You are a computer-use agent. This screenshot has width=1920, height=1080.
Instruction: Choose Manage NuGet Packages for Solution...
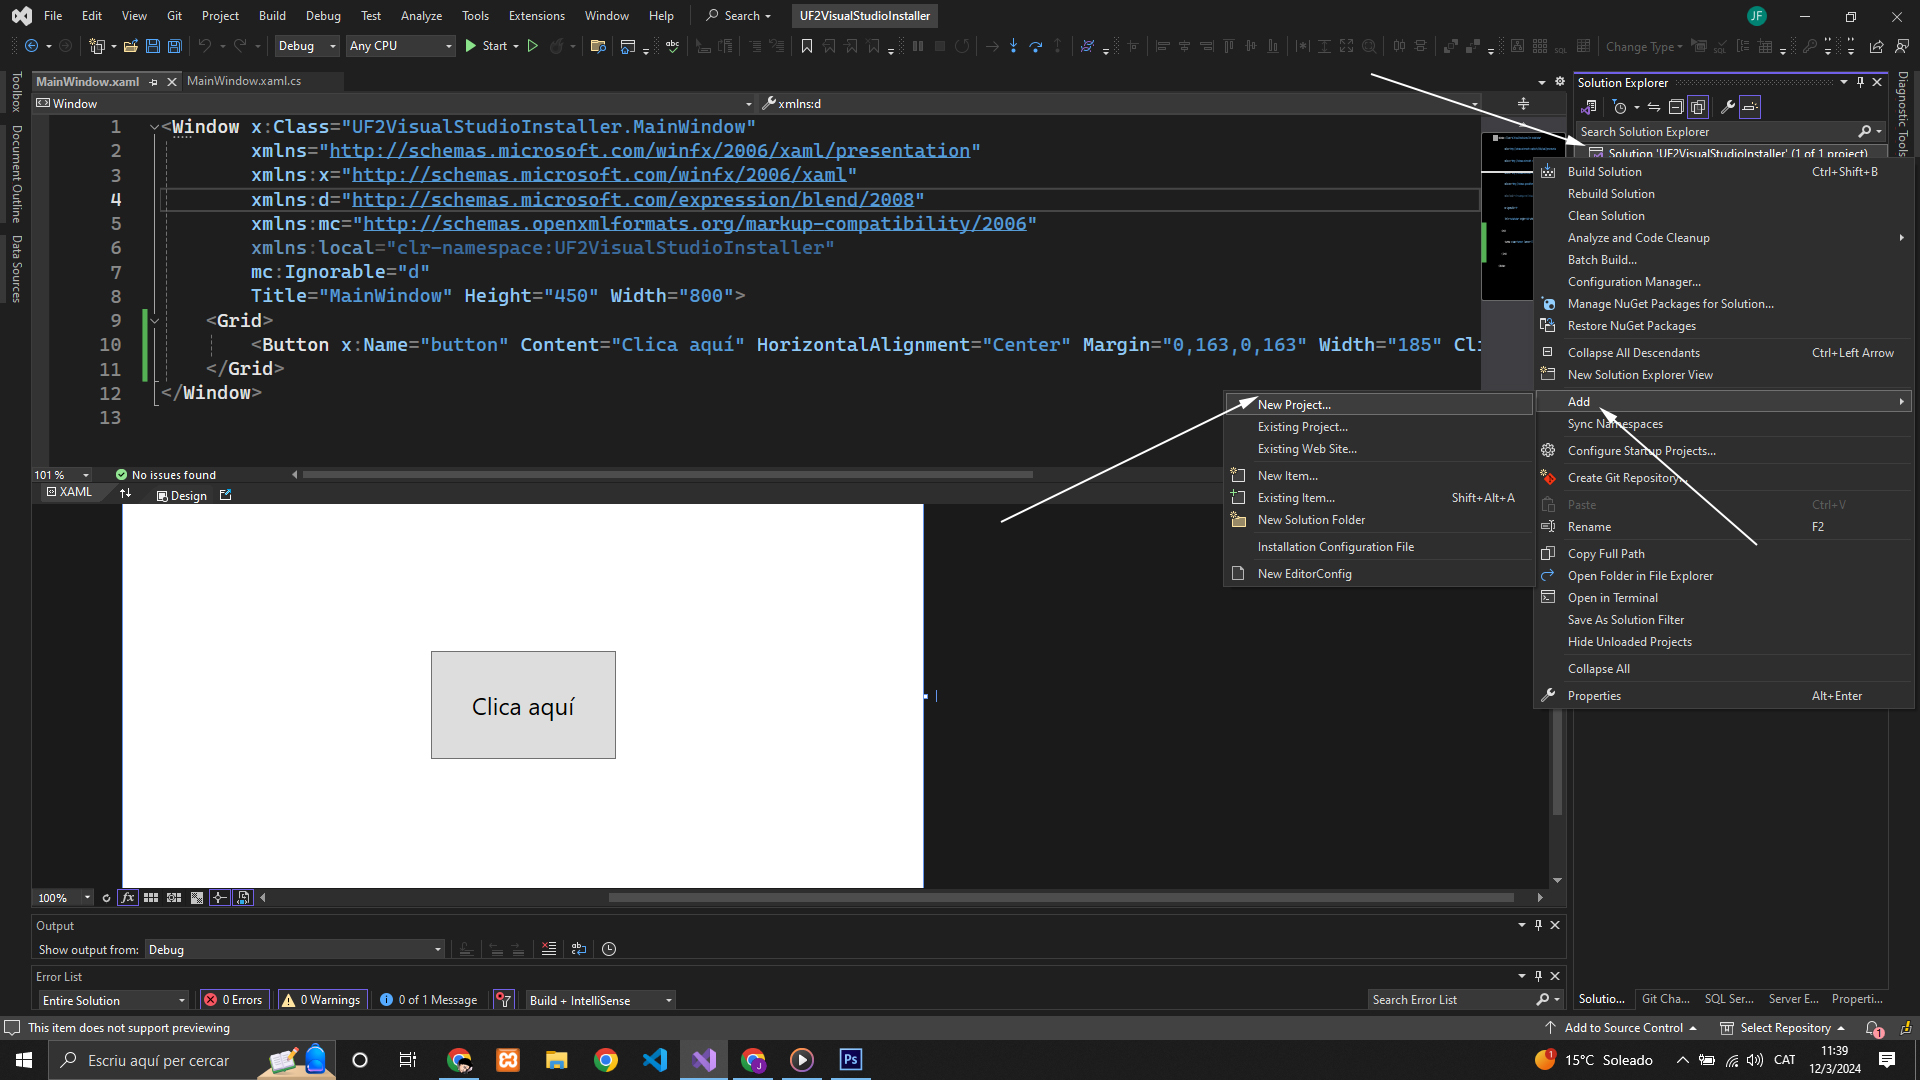[1670, 304]
